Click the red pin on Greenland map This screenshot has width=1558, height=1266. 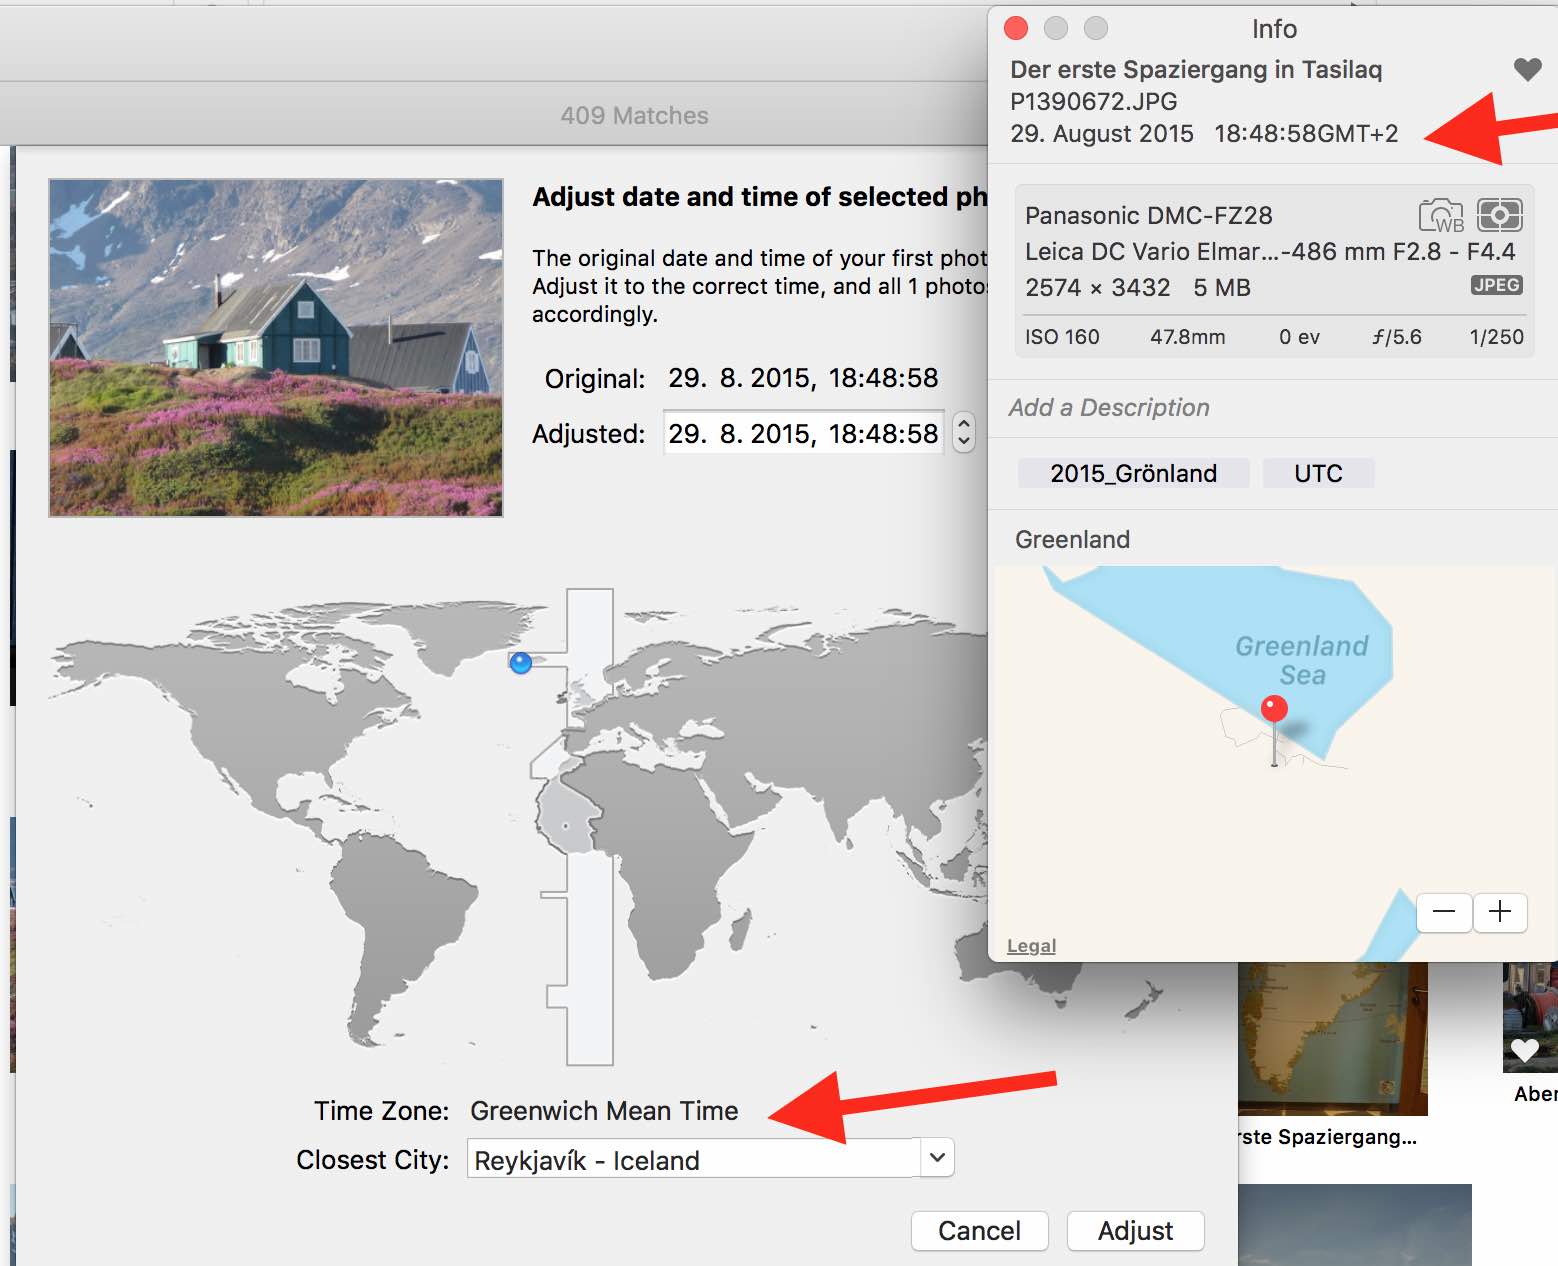click(x=1274, y=709)
